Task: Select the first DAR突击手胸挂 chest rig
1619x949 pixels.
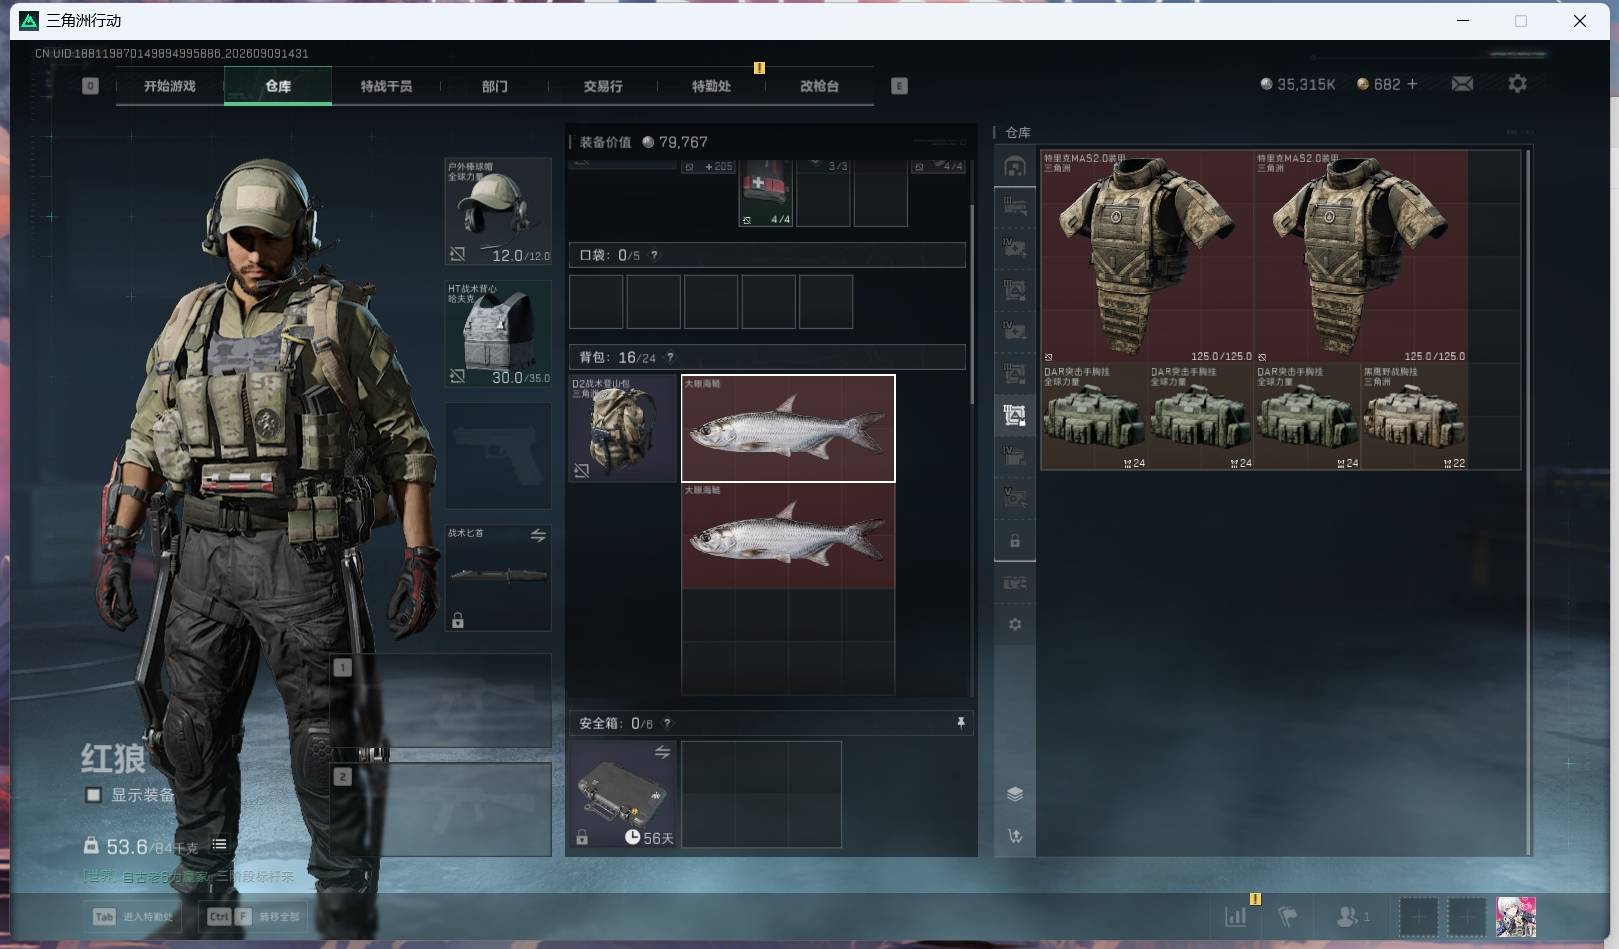Action: [1094, 417]
